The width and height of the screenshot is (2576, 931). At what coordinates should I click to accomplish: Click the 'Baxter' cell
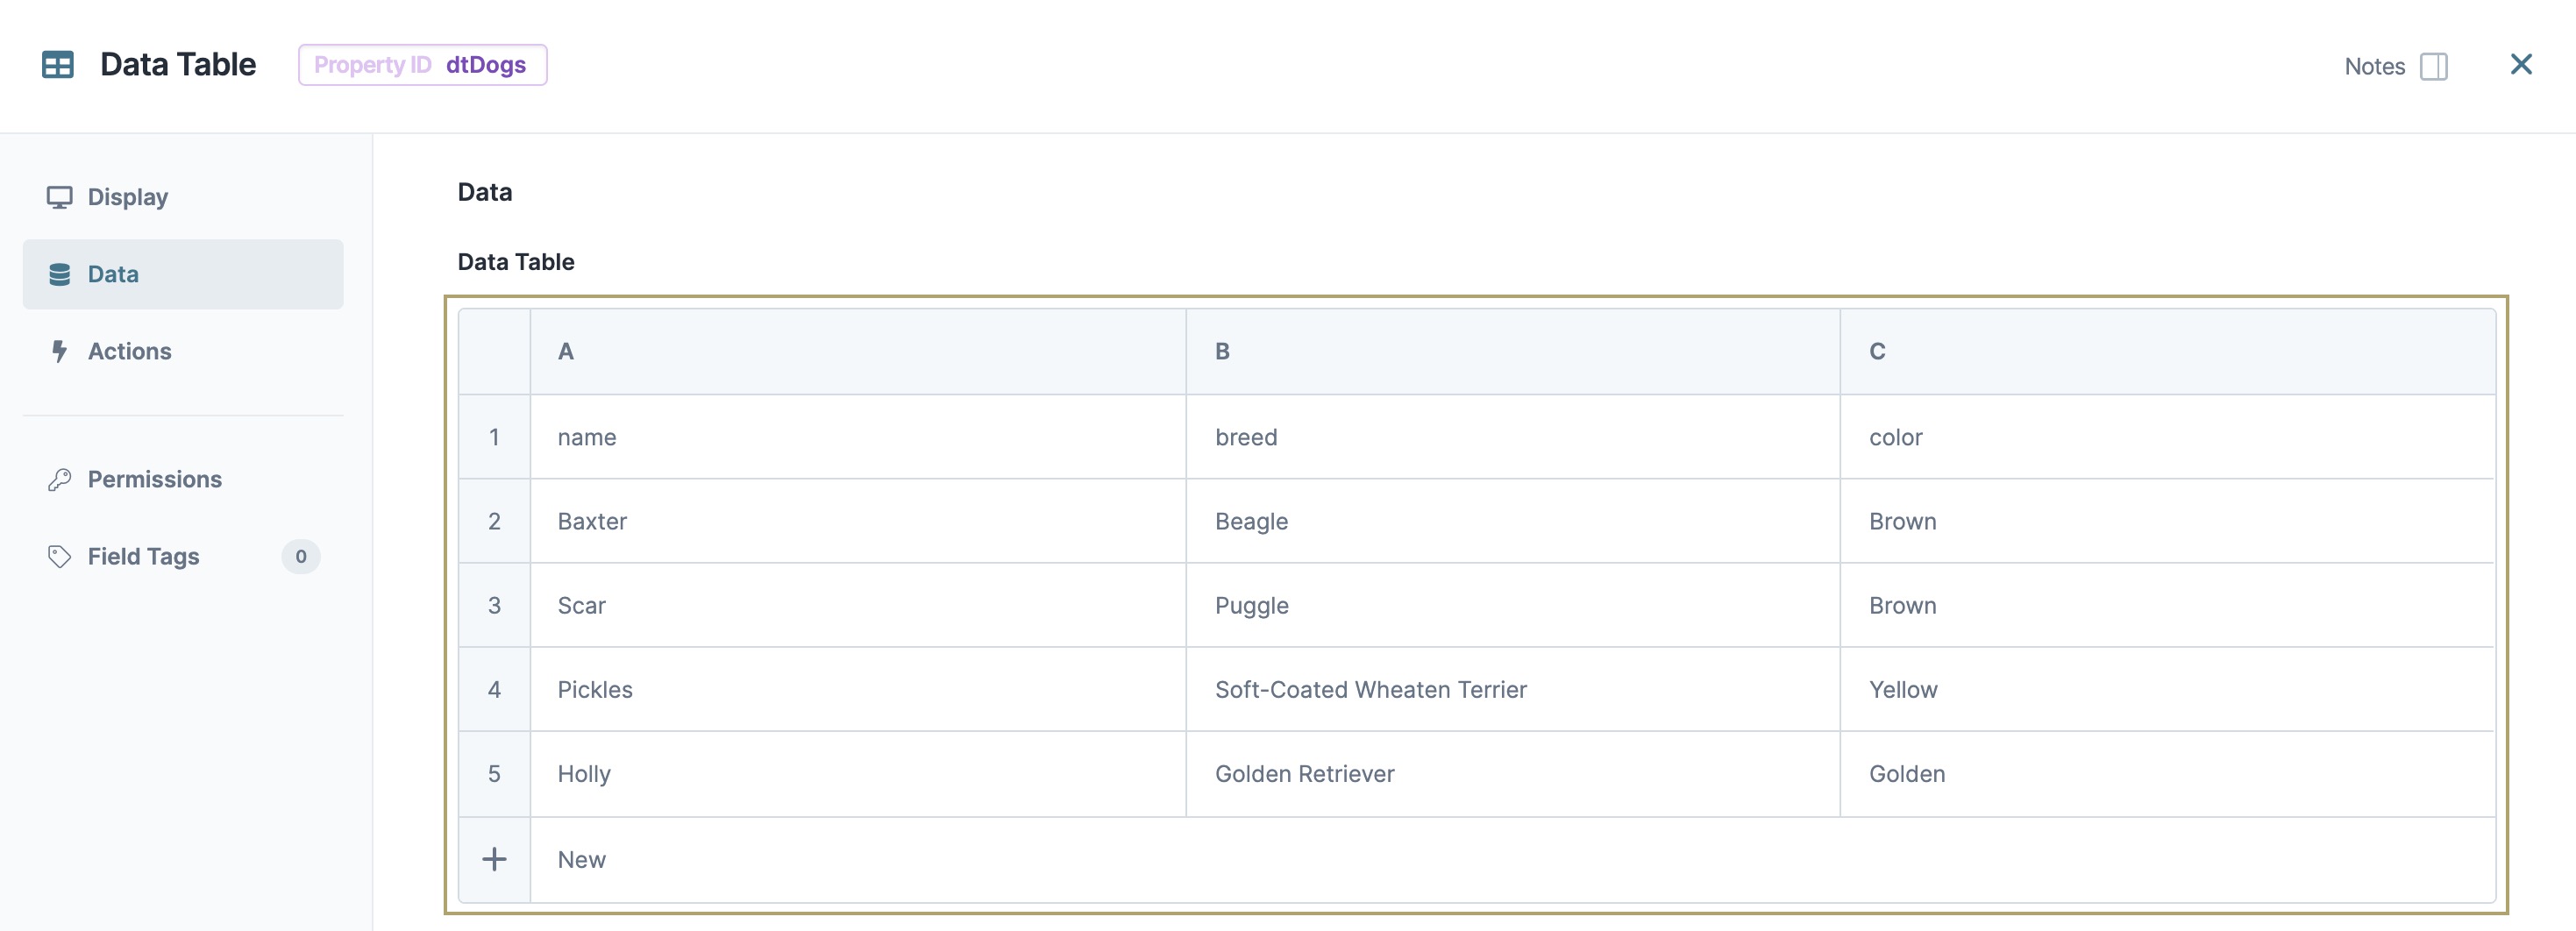point(857,521)
